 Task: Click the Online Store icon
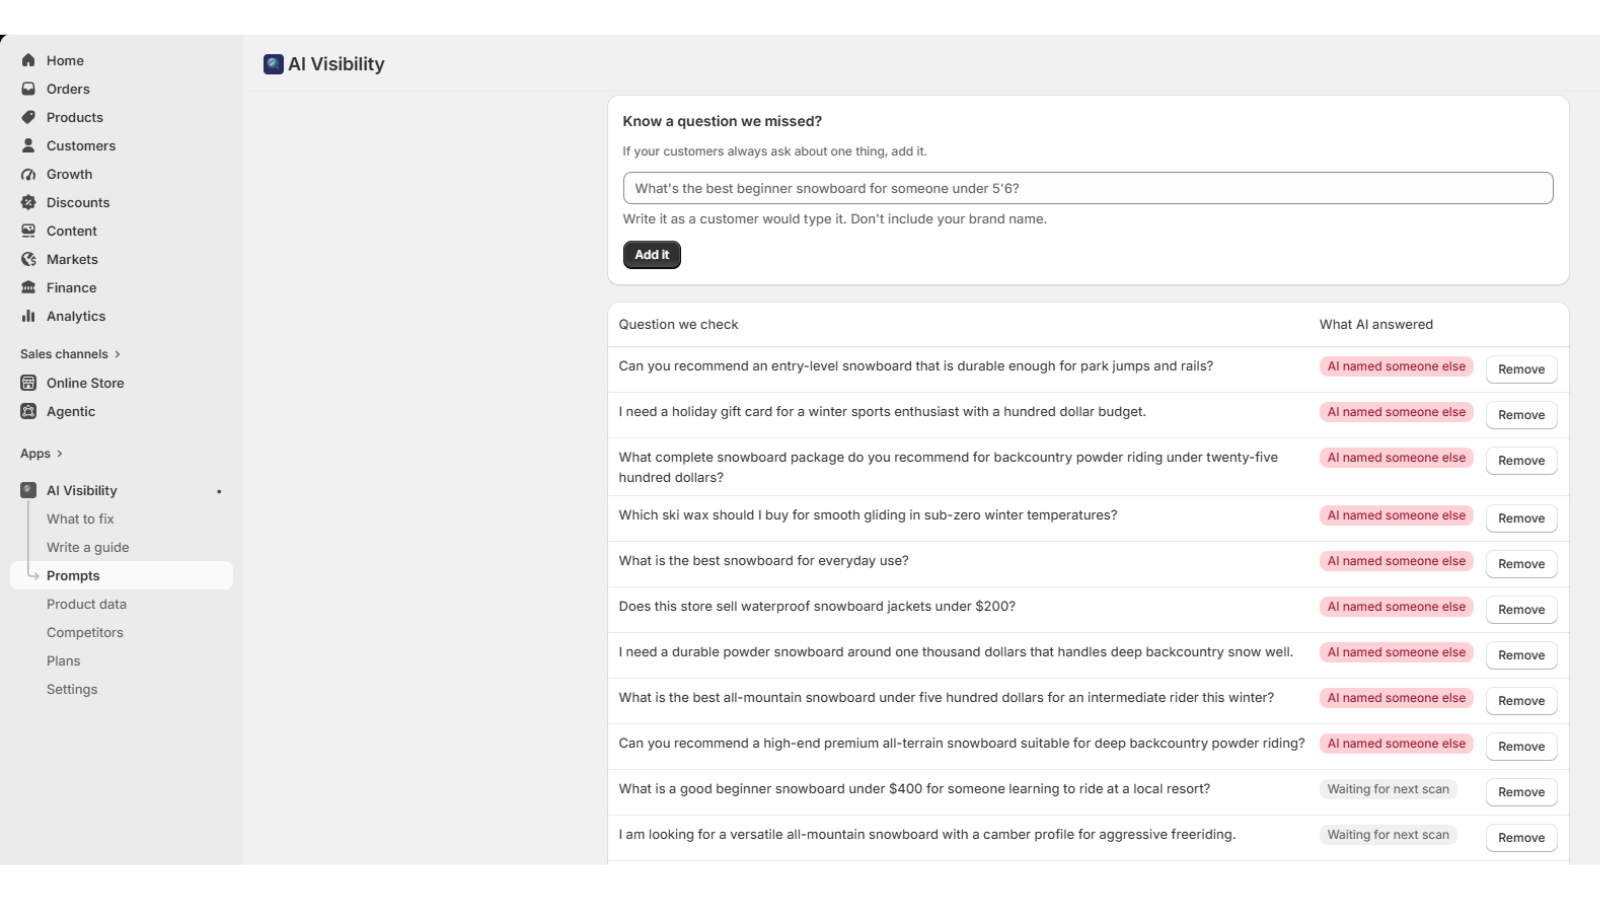pyautogui.click(x=28, y=383)
